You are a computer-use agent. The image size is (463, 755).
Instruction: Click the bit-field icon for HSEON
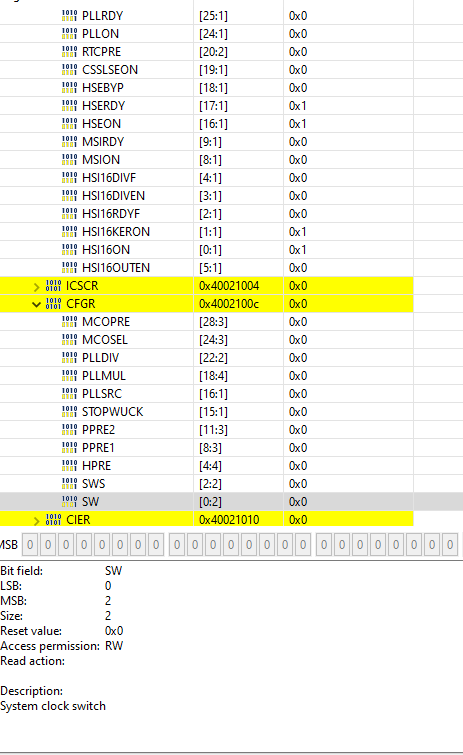click(69, 124)
